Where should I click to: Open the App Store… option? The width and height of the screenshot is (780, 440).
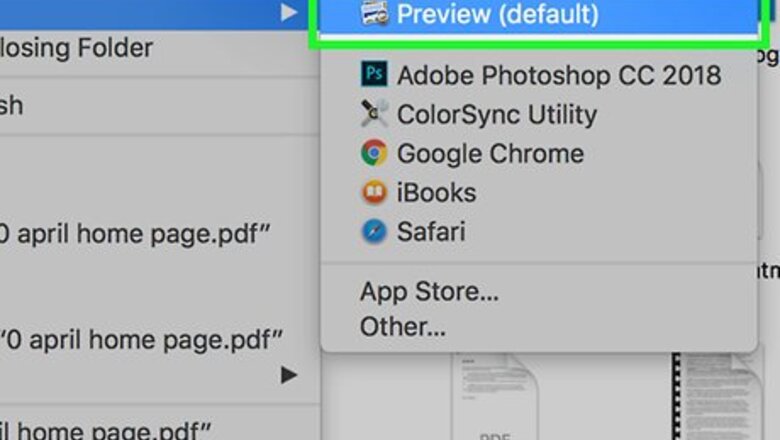[x=429, y=292]
